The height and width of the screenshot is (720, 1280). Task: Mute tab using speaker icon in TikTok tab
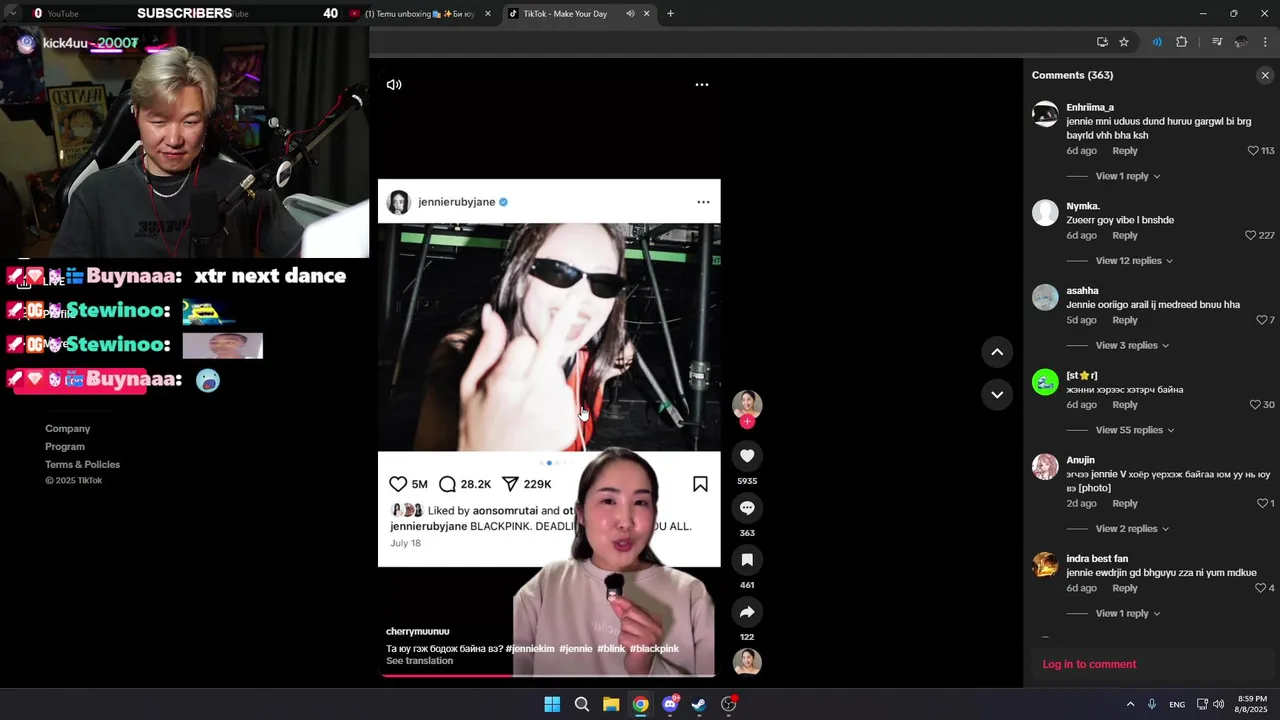630,14
